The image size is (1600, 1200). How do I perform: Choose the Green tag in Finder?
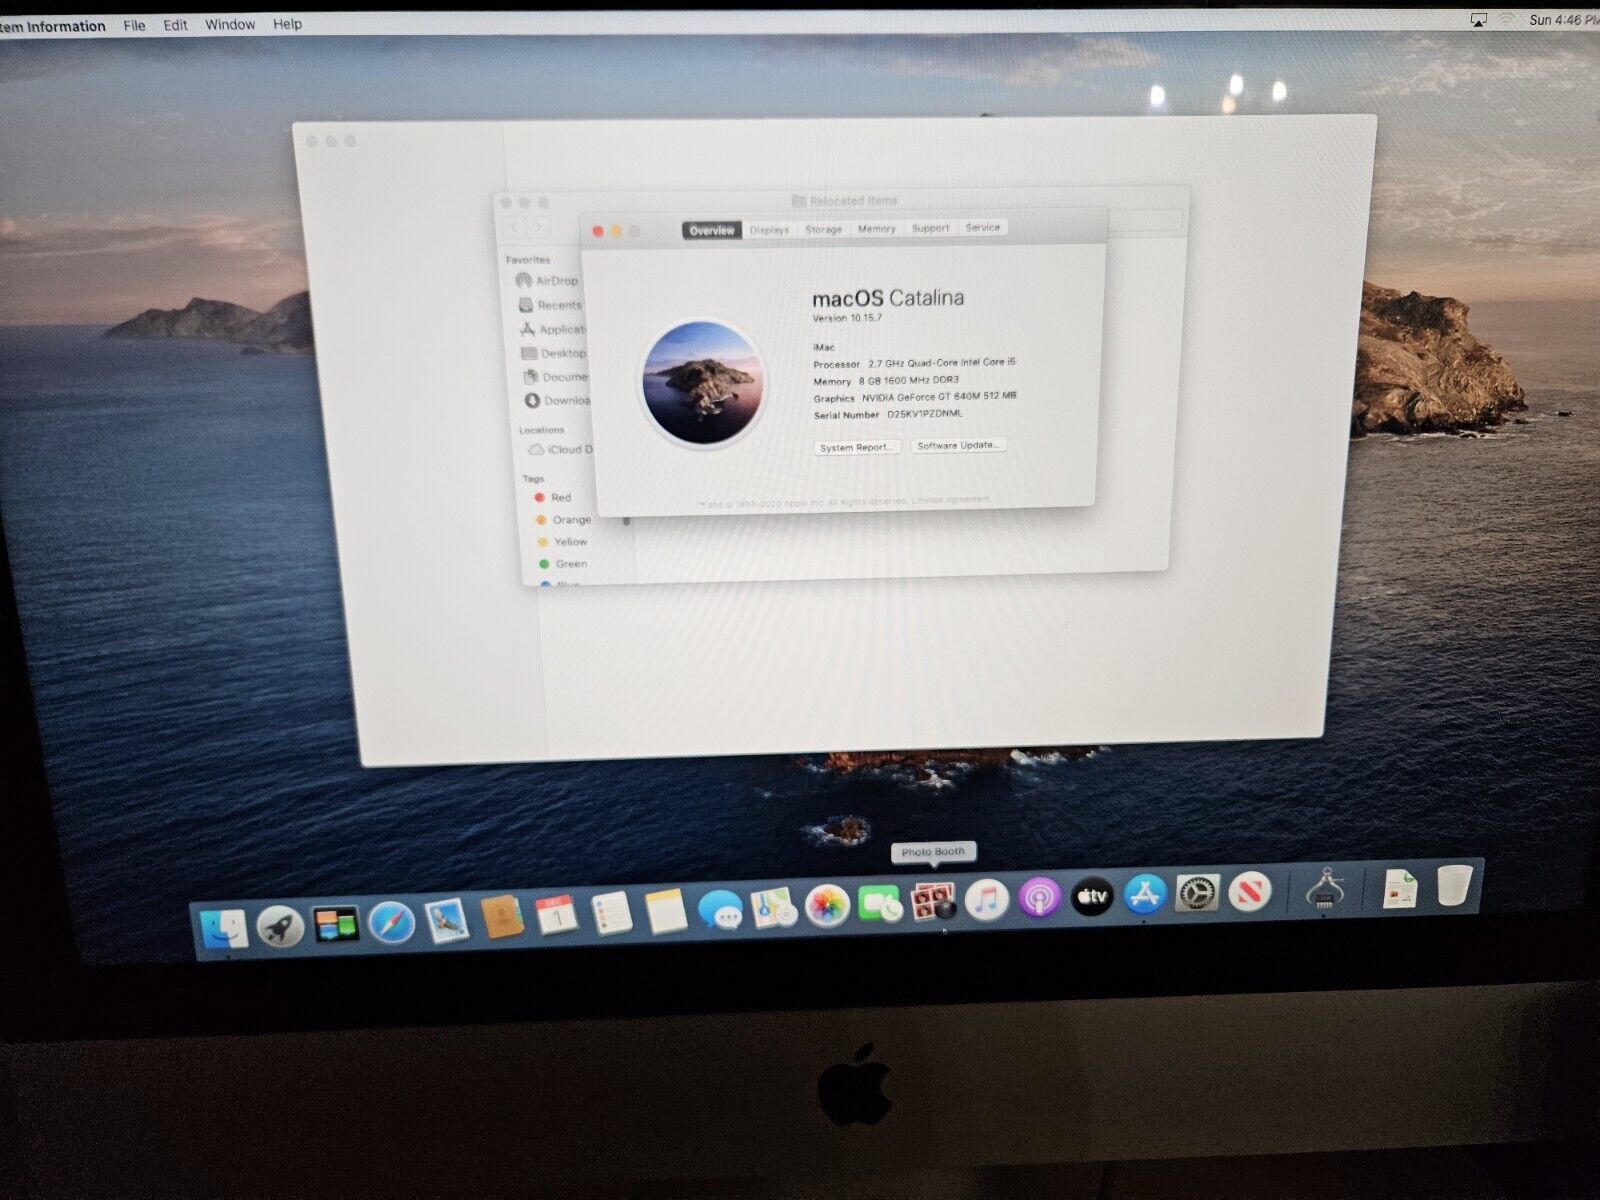click(564, 564)
